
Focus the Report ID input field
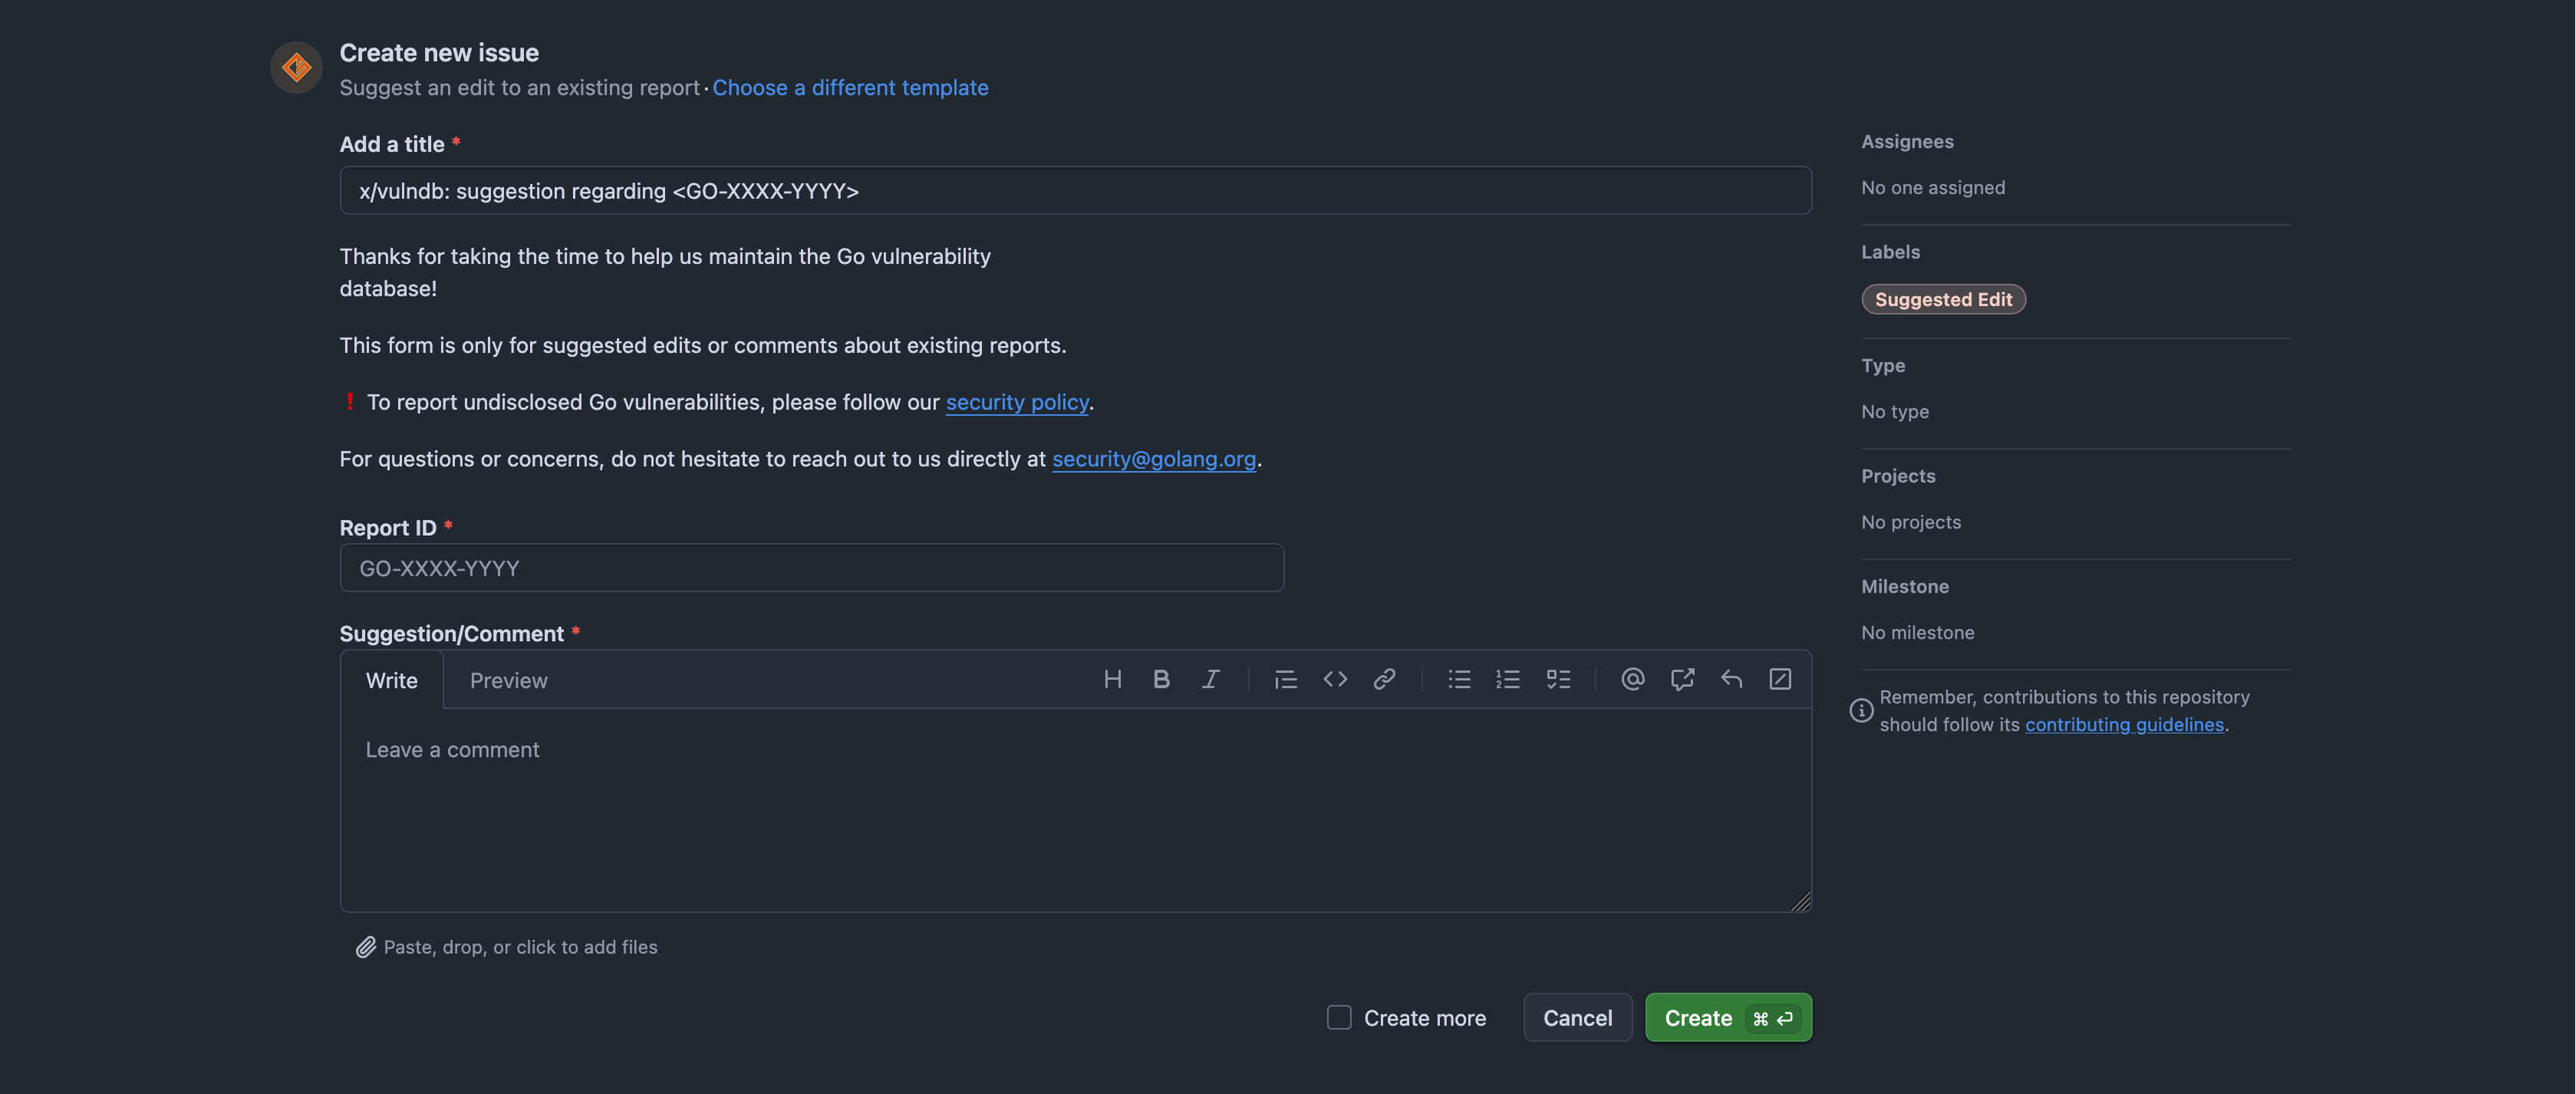coord(811,568)
